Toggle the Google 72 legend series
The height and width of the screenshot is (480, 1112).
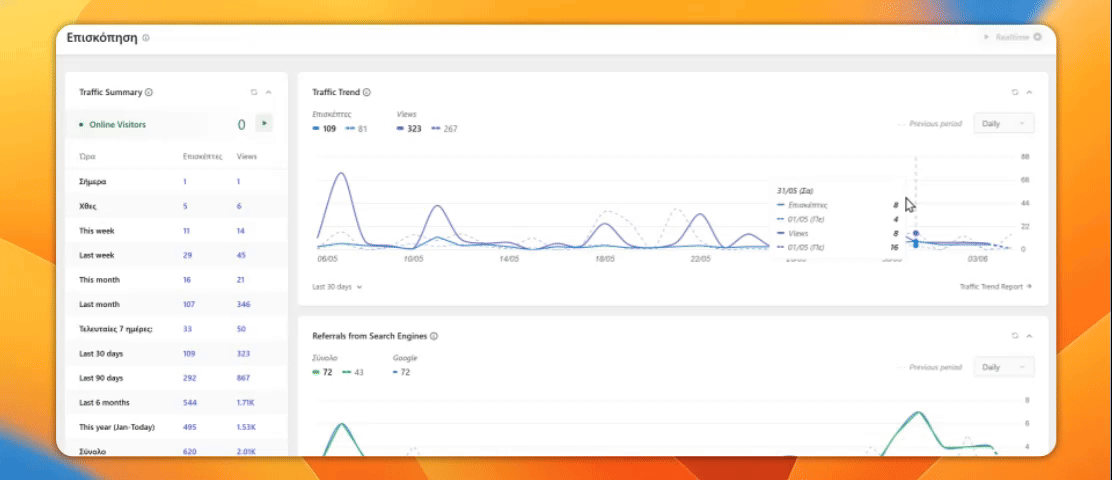(401, 372)
